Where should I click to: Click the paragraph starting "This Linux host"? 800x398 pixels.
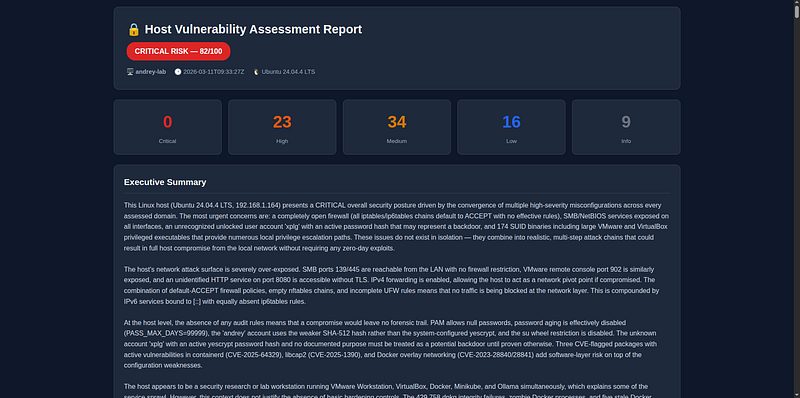tap(397, 227)
